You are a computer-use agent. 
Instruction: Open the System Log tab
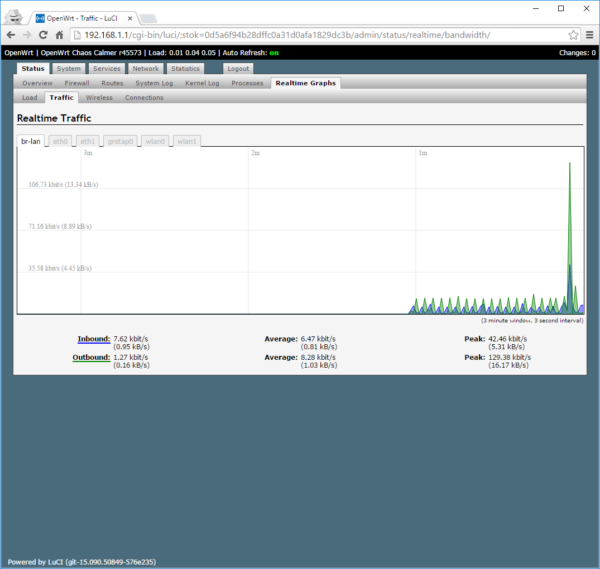click(x=153, y=83)
